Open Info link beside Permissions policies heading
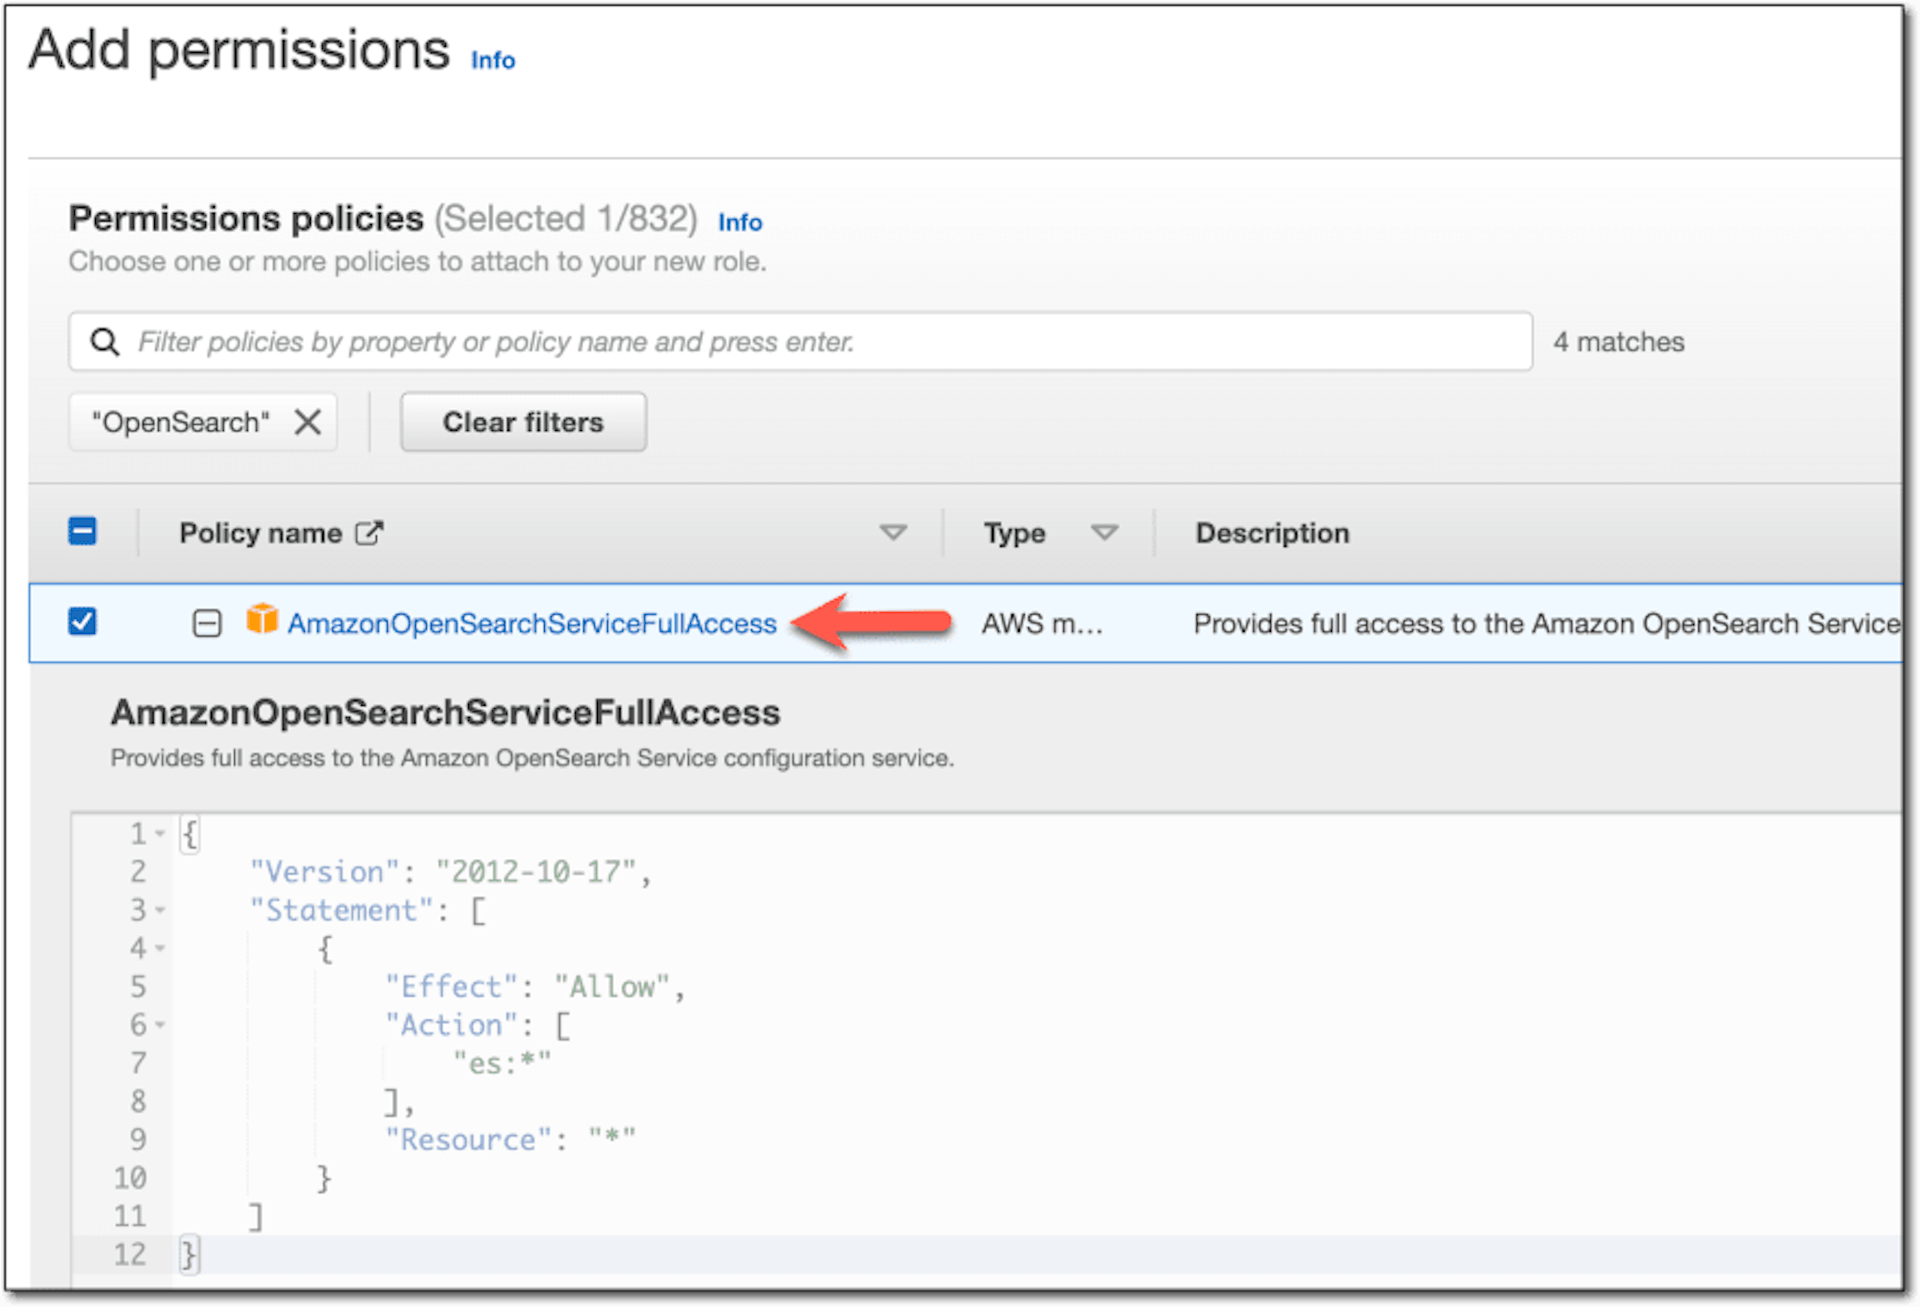Image resolution: width=1920 pixels, height=1307 pixels. 740,222
